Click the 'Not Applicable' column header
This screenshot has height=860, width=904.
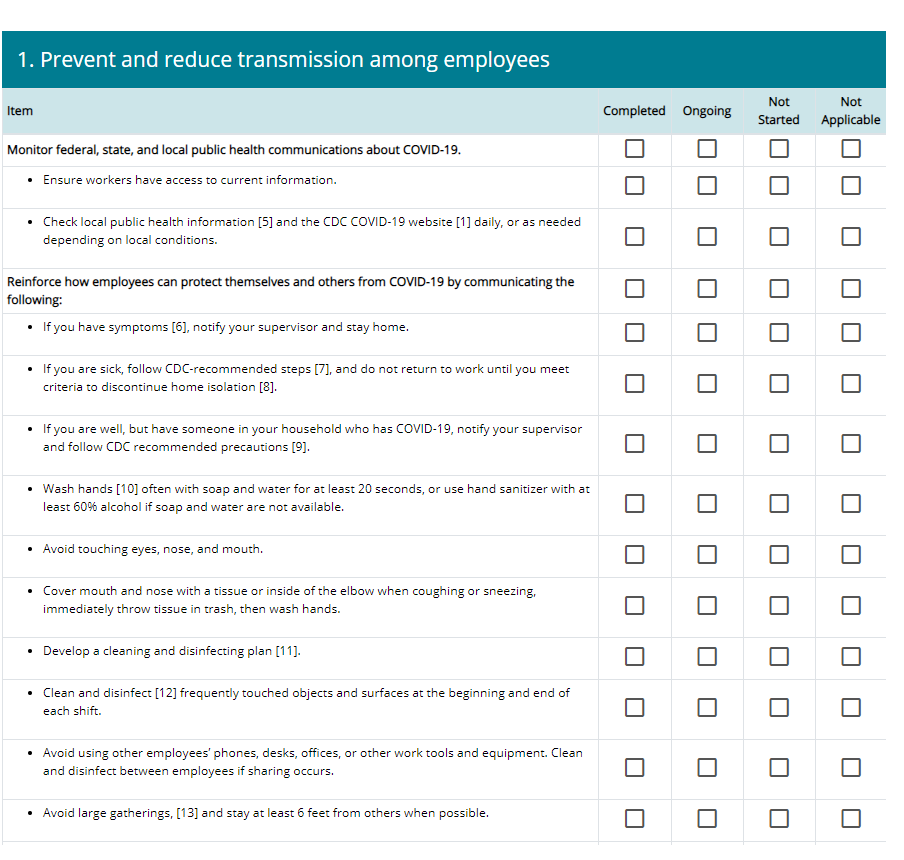pos(851,111)
